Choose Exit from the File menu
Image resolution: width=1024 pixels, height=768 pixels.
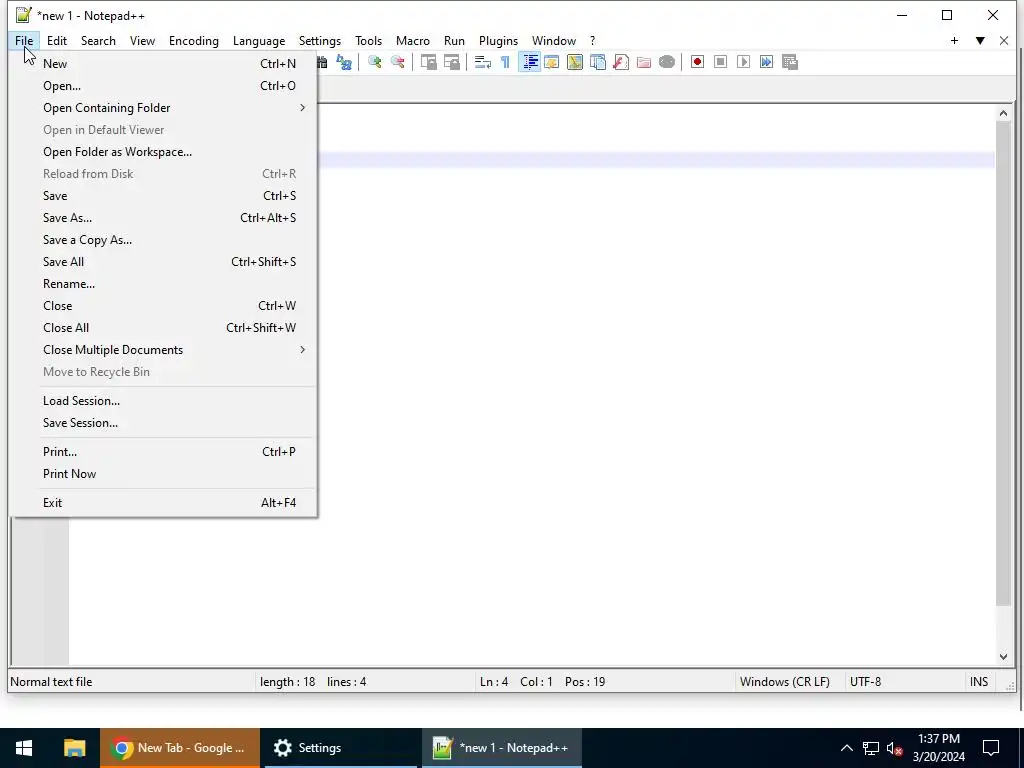[x=163, y=503]
